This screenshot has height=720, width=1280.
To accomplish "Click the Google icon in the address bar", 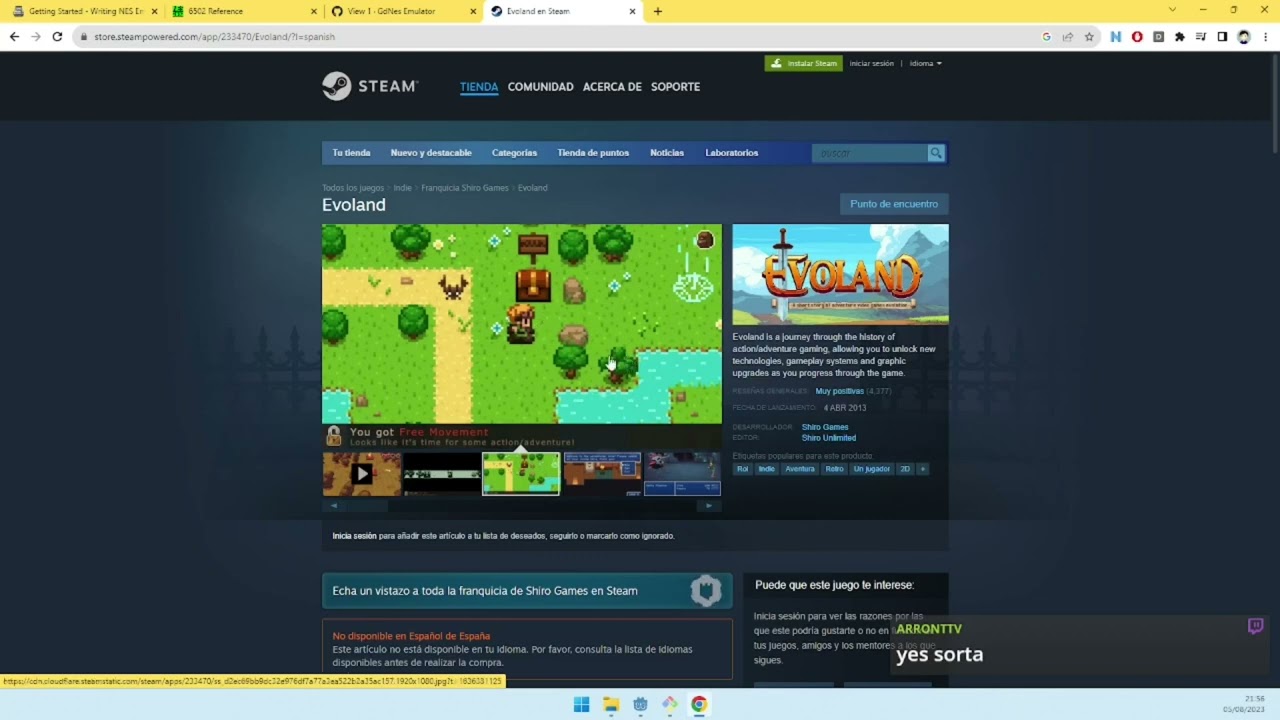I will (1047, 37).
